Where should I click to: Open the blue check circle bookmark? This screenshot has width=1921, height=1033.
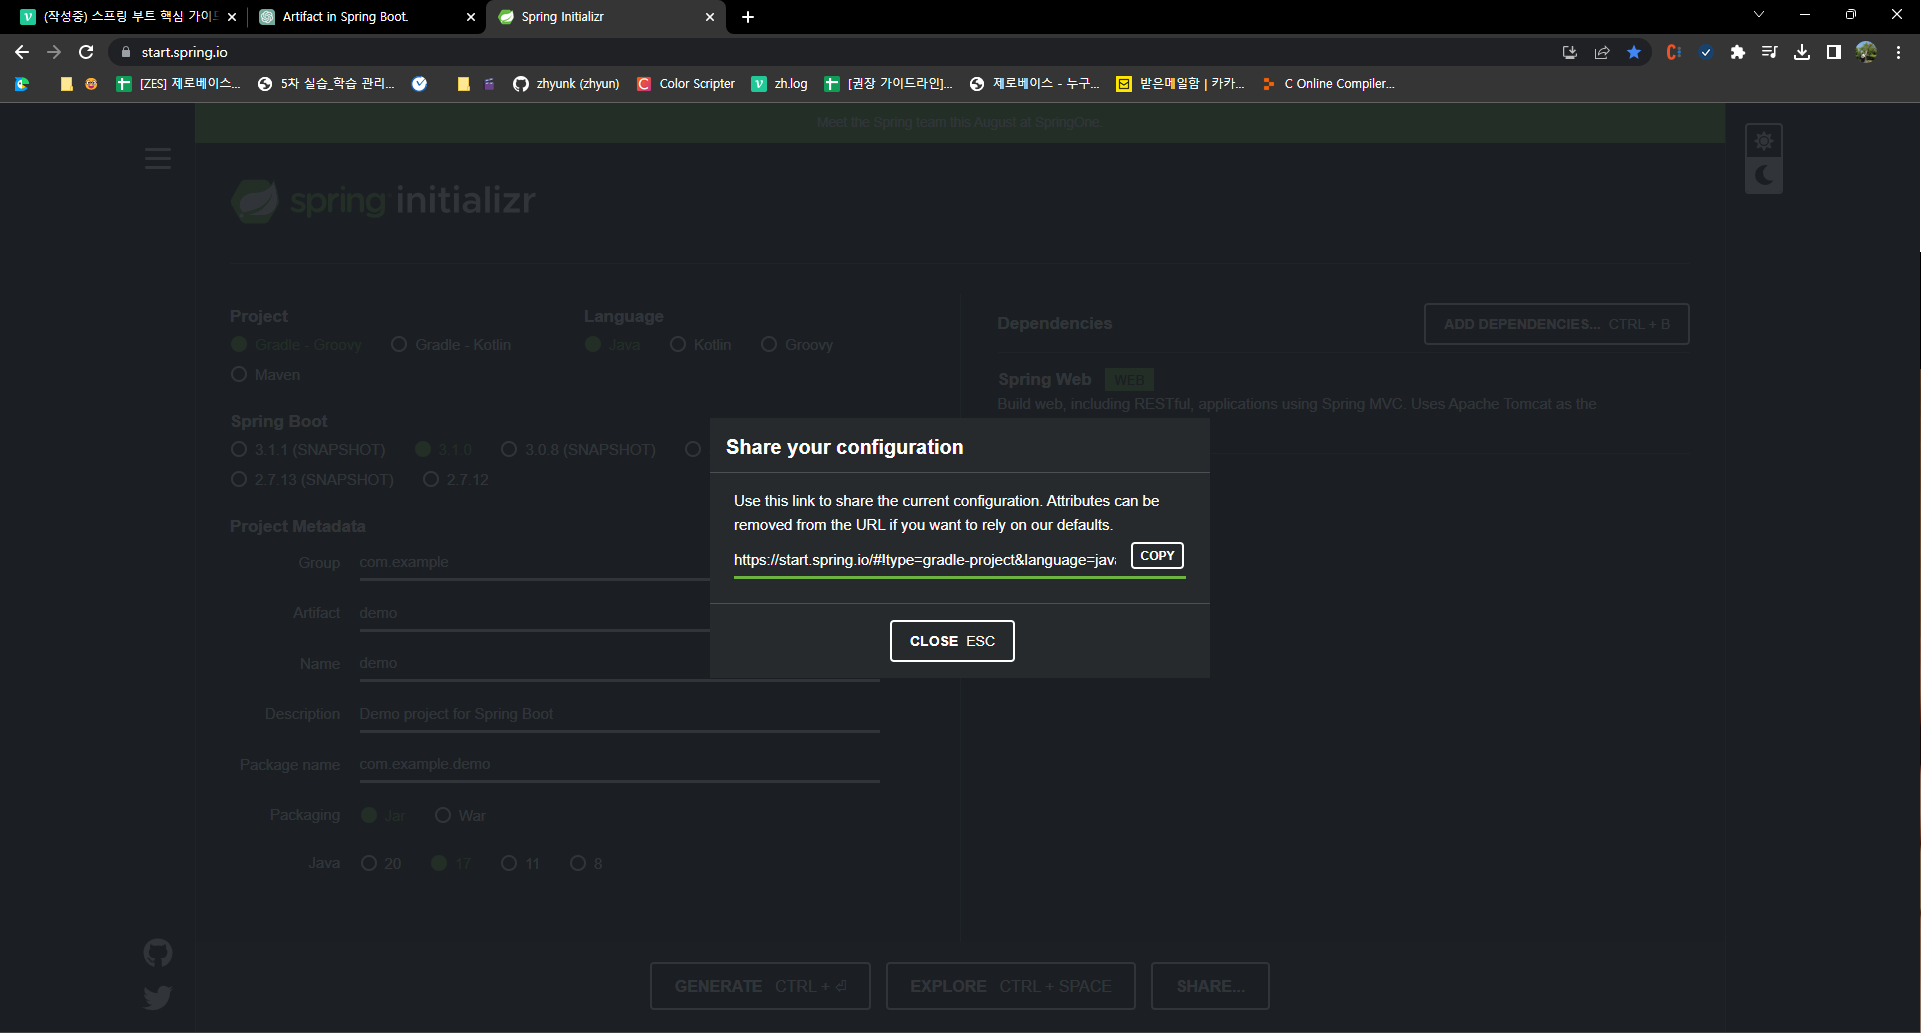coord(420,84)
